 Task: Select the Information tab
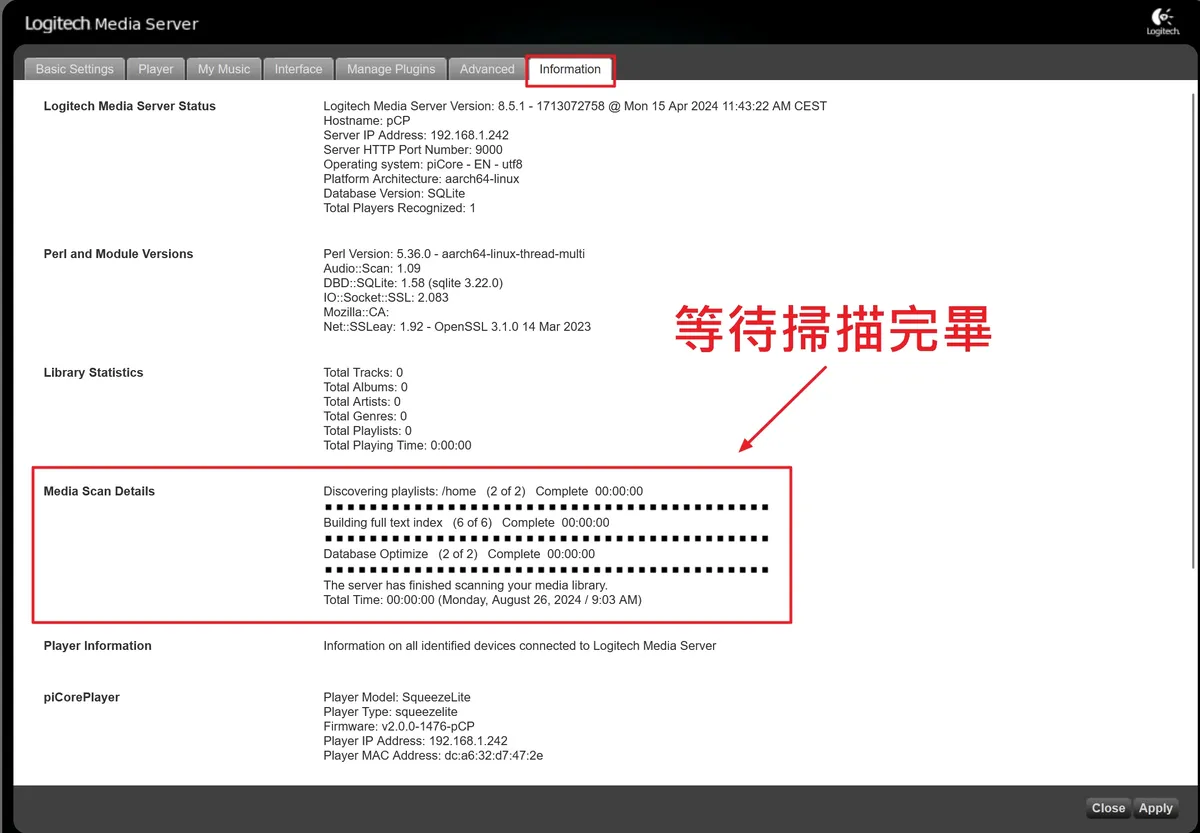tap(570, 69)
